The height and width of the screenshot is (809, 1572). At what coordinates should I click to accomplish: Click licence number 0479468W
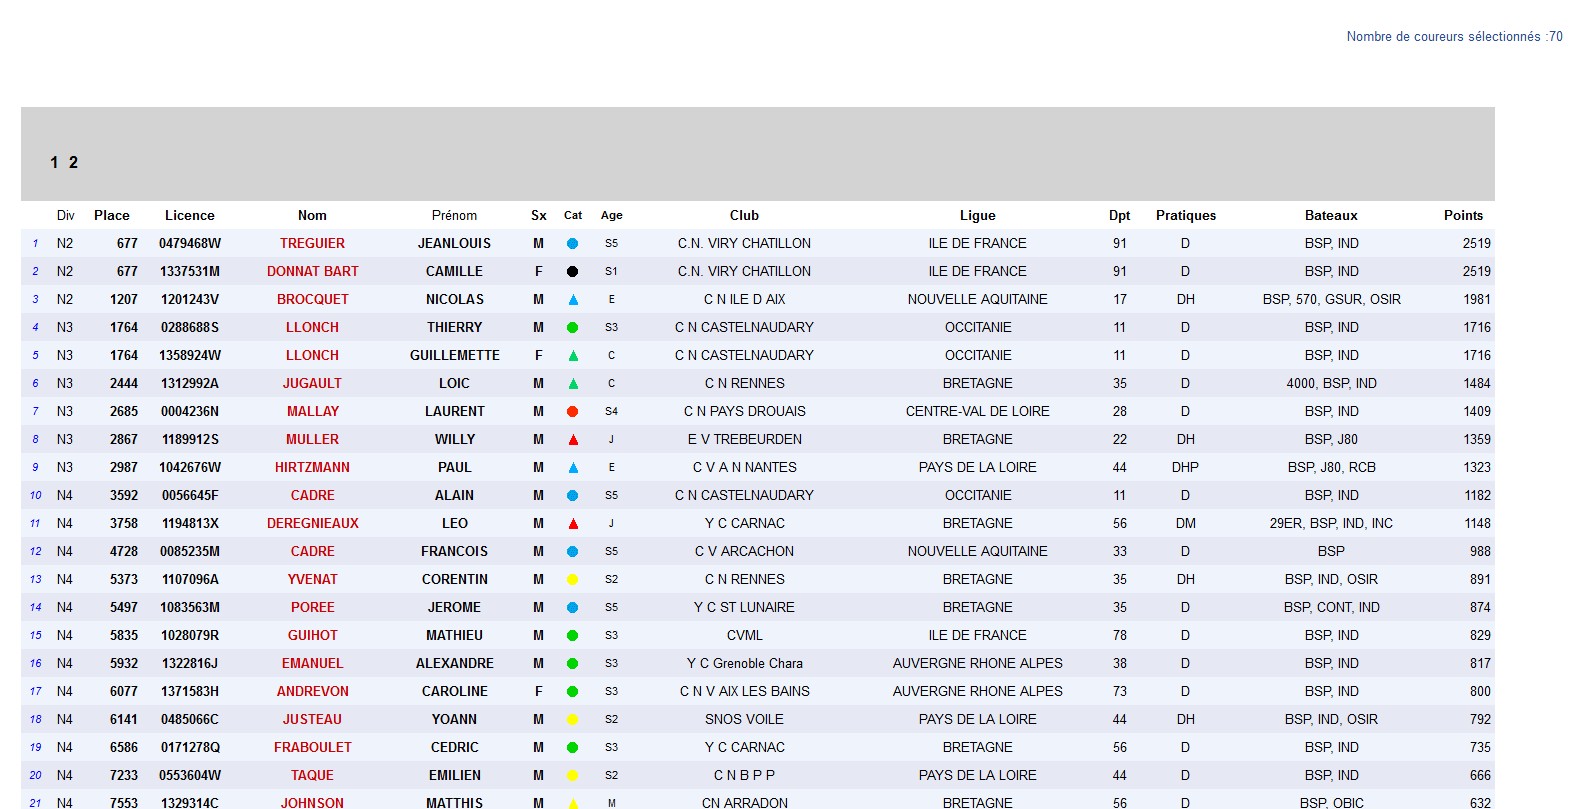point(190,243)
